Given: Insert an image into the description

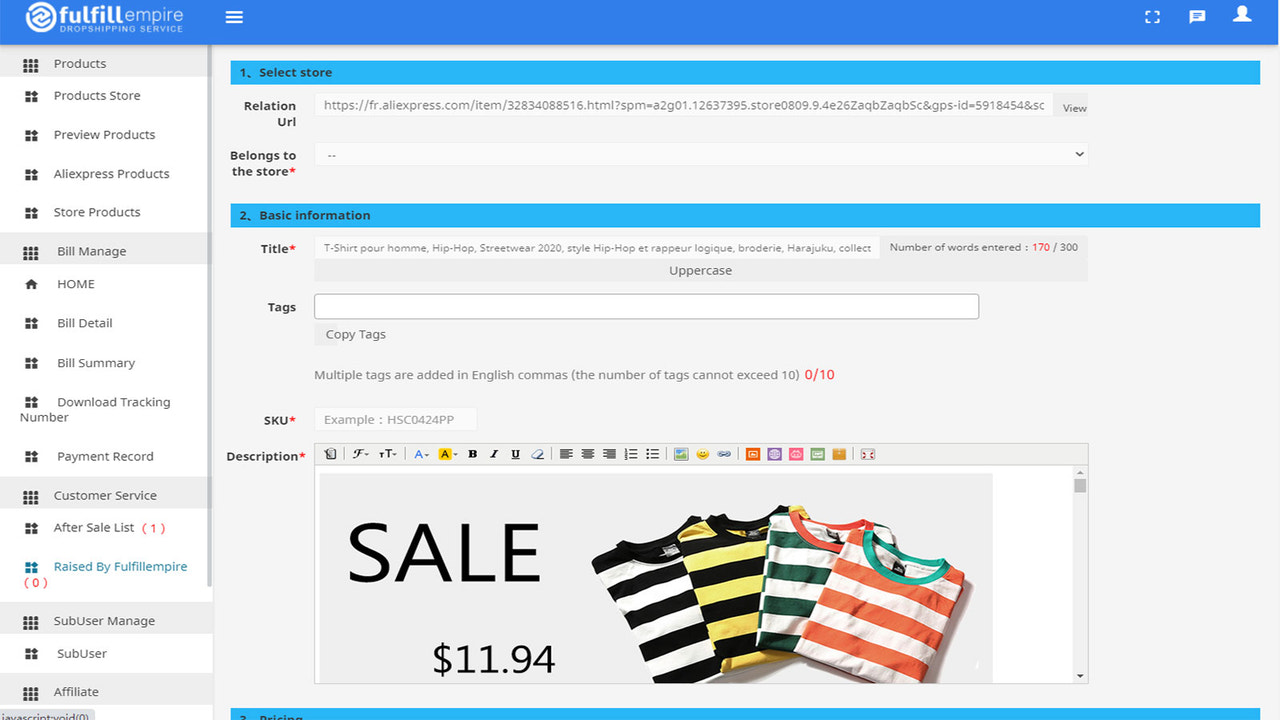Looking at the screenshot, I should [681, 454].
